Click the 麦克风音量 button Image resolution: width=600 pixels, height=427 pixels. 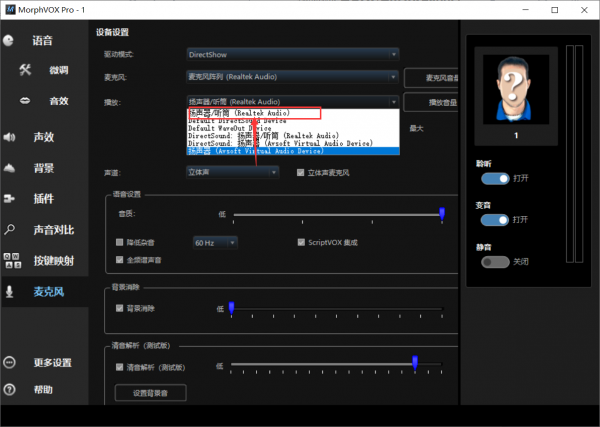tap(431, 78)
